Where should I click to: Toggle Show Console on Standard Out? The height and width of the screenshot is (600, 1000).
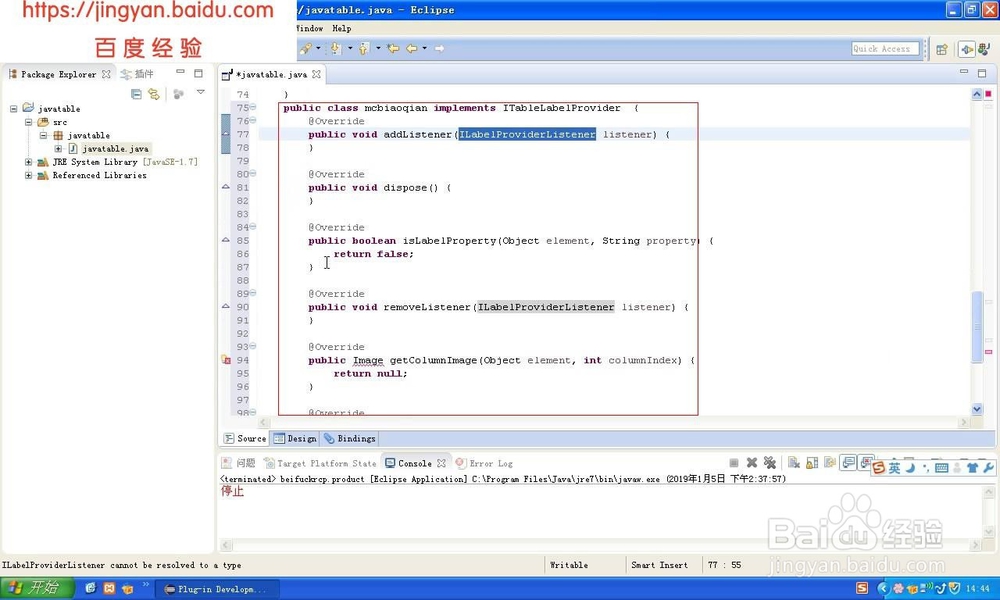click(848, 463)
